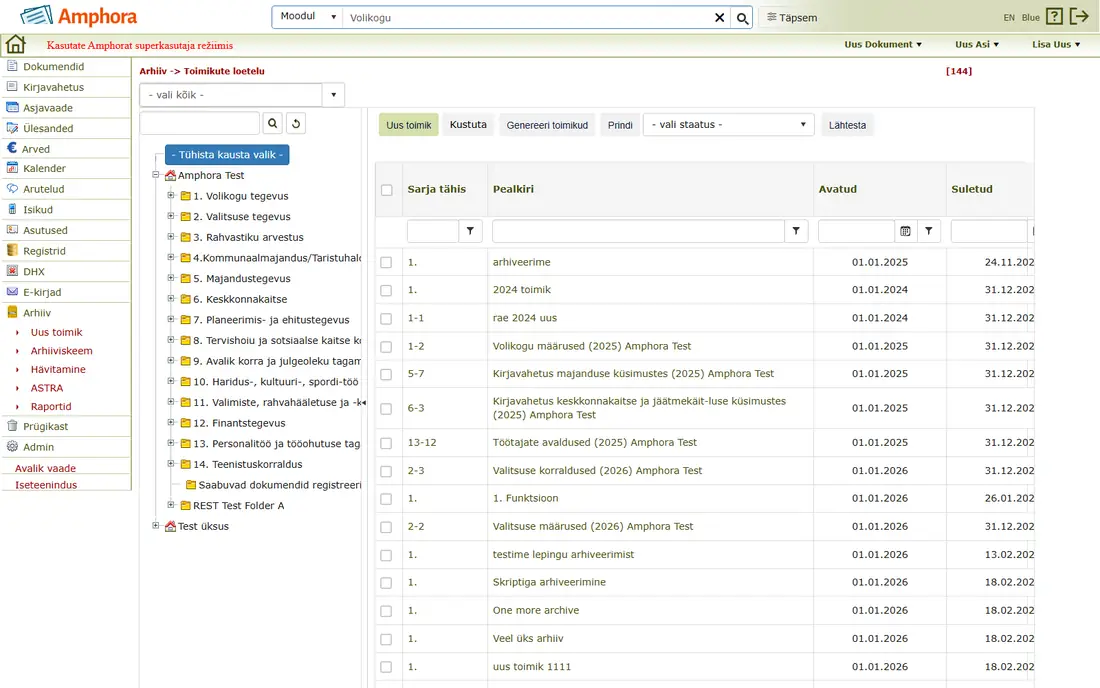Open the Prügikast trash module
1100x688 pixels.
46,426
